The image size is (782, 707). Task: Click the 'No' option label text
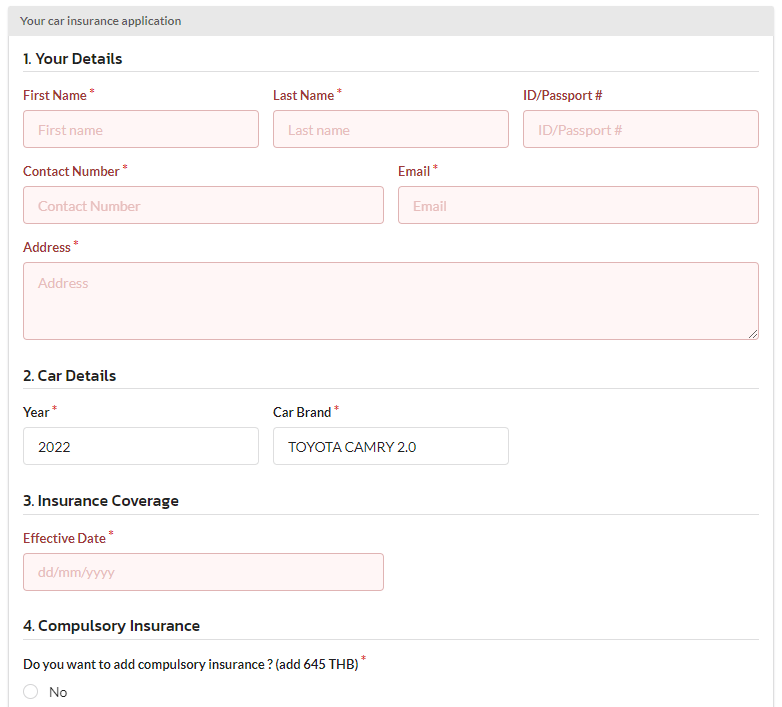tap(58, 692)
